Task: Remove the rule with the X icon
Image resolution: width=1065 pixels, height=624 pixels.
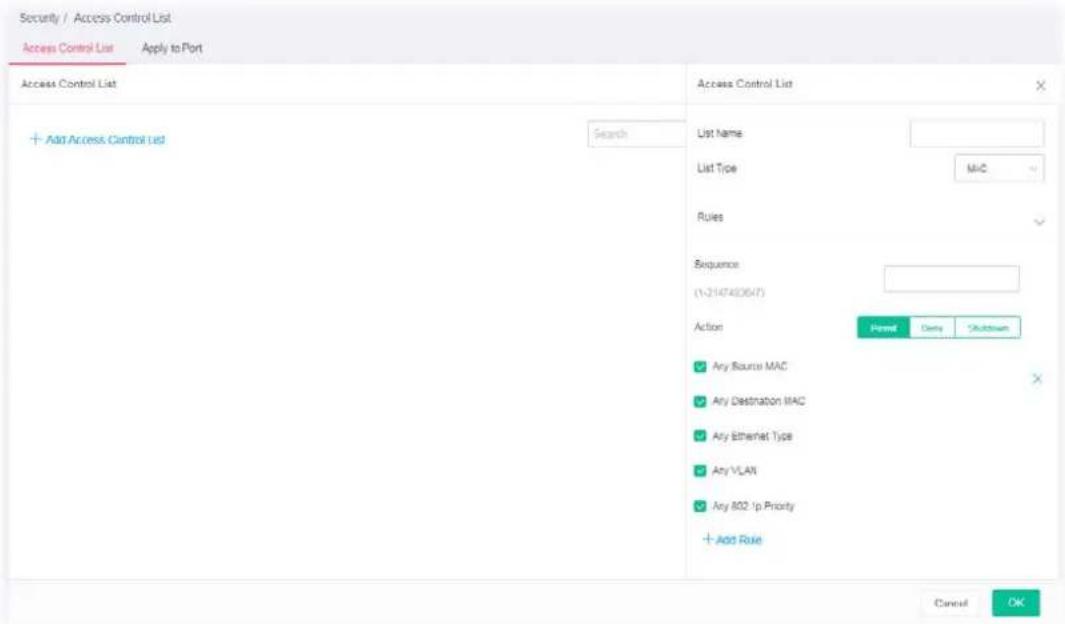Action: point(1037,379)
